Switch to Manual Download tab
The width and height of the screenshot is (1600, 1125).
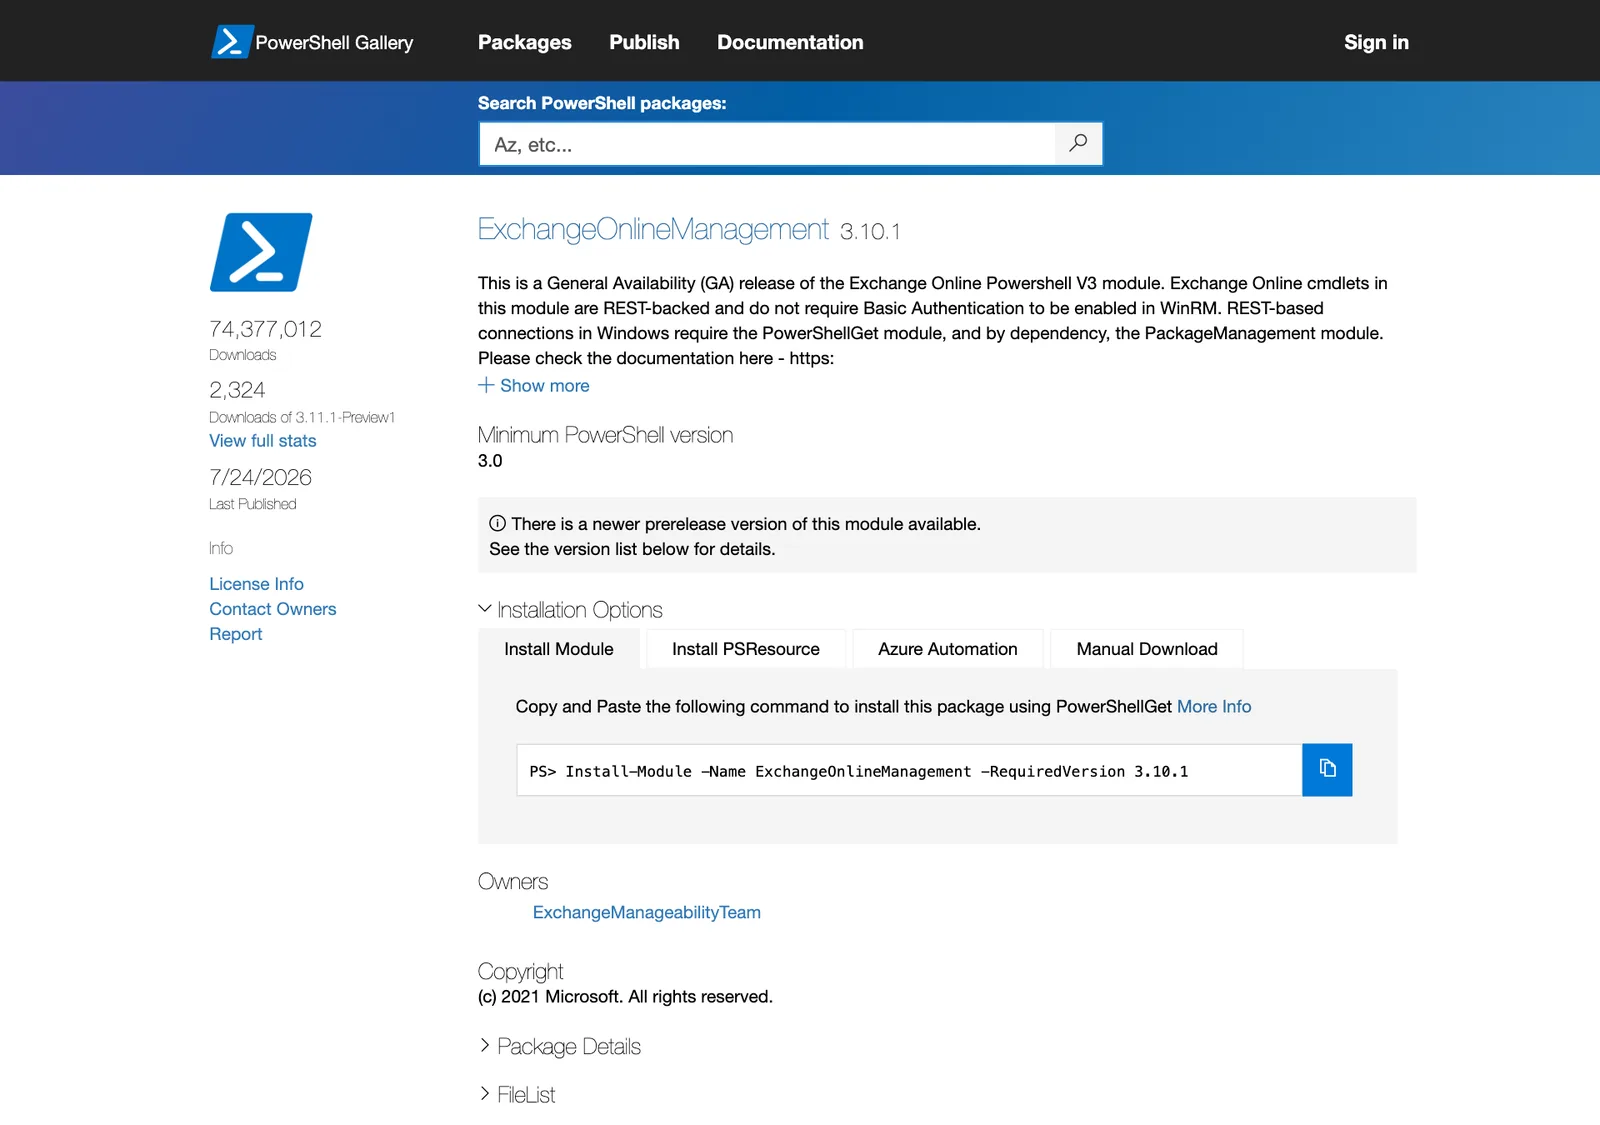pyautogui.click(x=1147, y=649)
